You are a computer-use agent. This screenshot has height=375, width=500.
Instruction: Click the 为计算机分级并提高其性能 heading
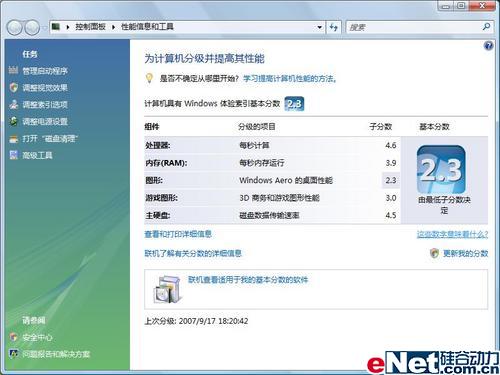(204, 59)
